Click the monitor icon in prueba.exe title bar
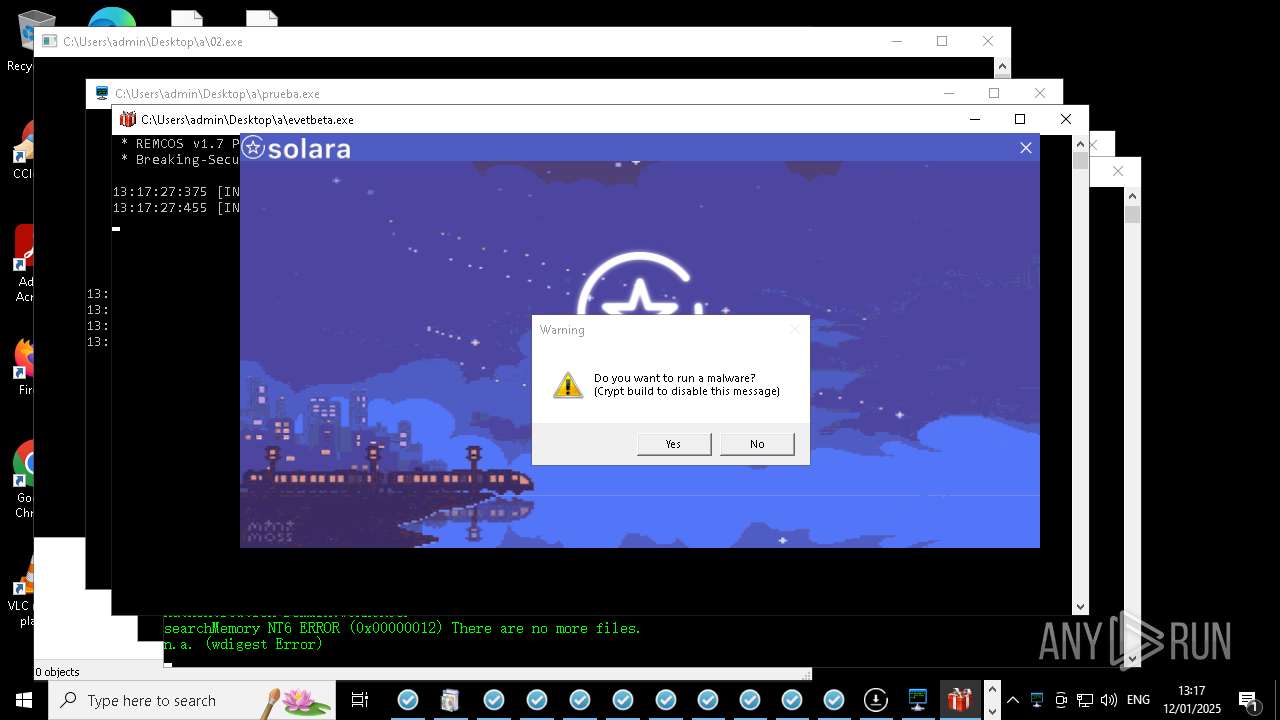This screenshot has height=720, width=1280. coord(101,93)
